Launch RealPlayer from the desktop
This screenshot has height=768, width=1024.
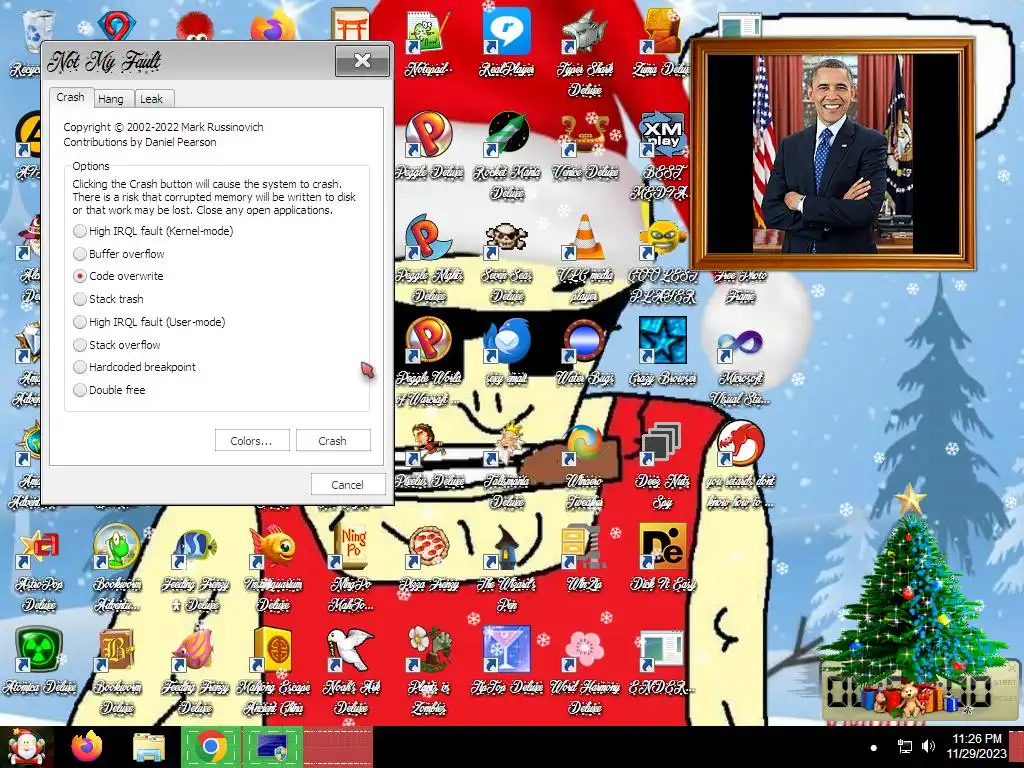point(507,42)
